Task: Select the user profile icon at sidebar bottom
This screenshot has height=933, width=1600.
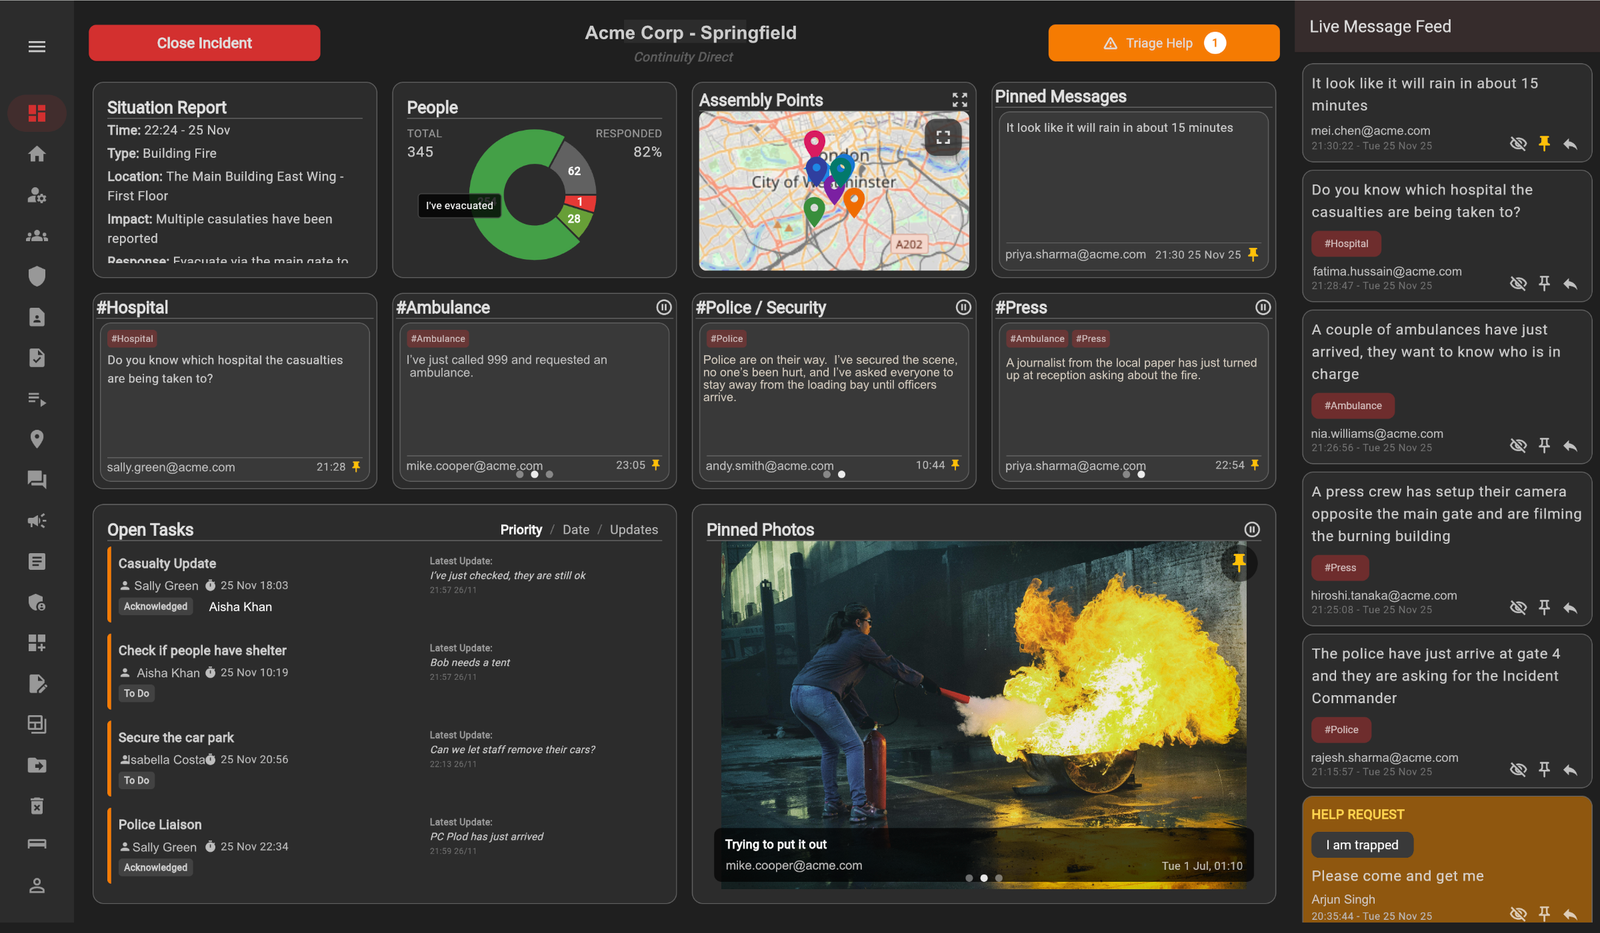Action: tap(37, 885)
